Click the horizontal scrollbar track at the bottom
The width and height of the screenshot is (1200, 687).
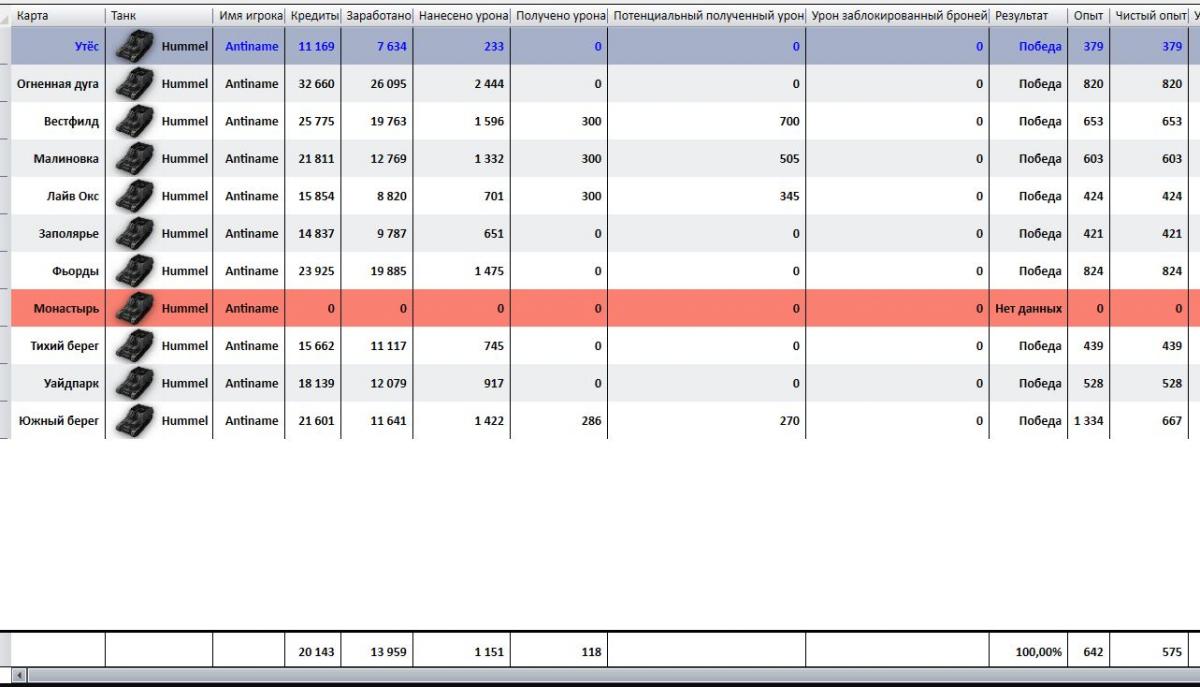pos(600,677)
